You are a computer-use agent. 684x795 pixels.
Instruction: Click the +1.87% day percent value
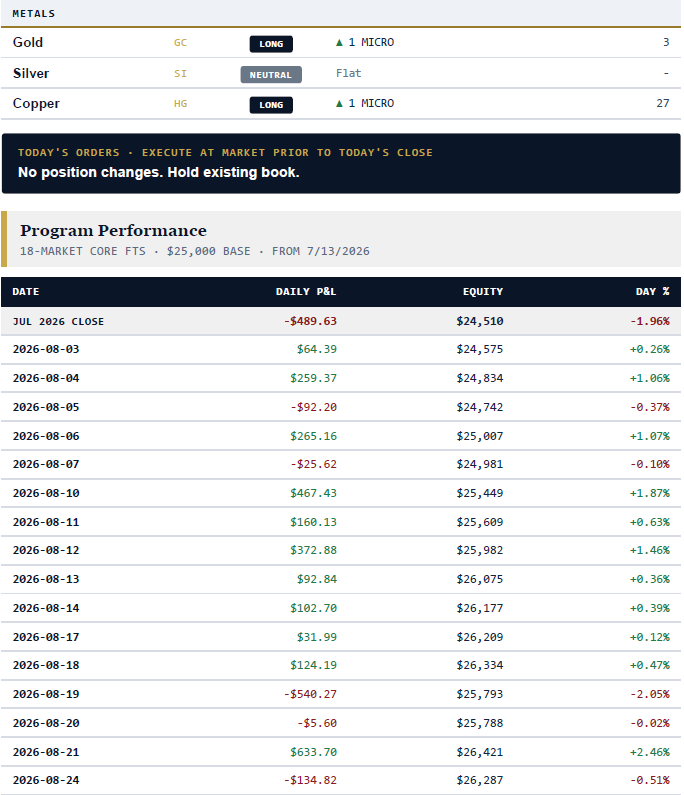[x=650, y=493]
